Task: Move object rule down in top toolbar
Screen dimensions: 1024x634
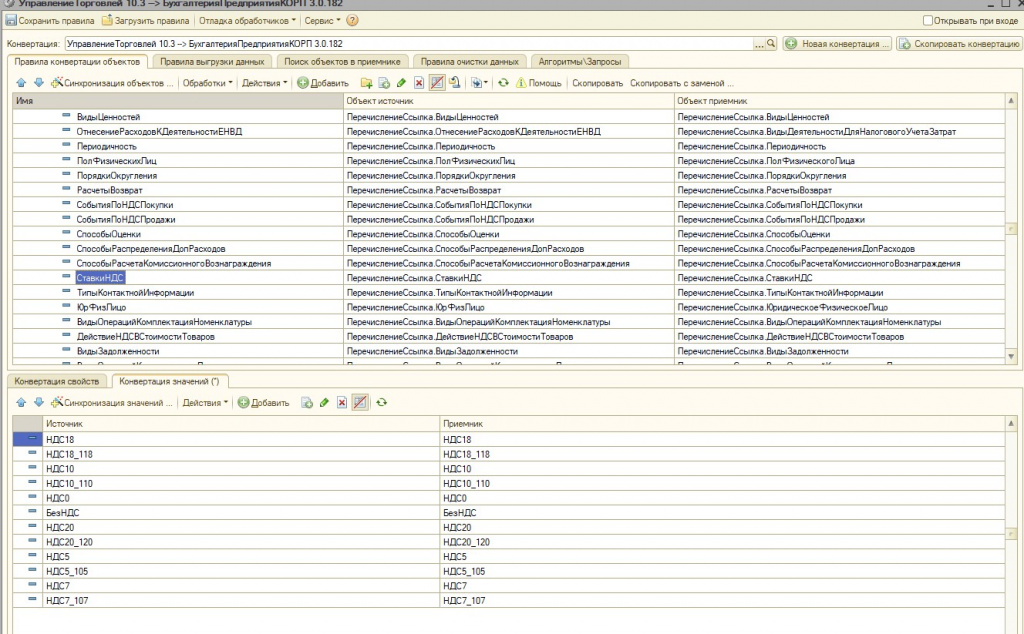Action: 39,83
